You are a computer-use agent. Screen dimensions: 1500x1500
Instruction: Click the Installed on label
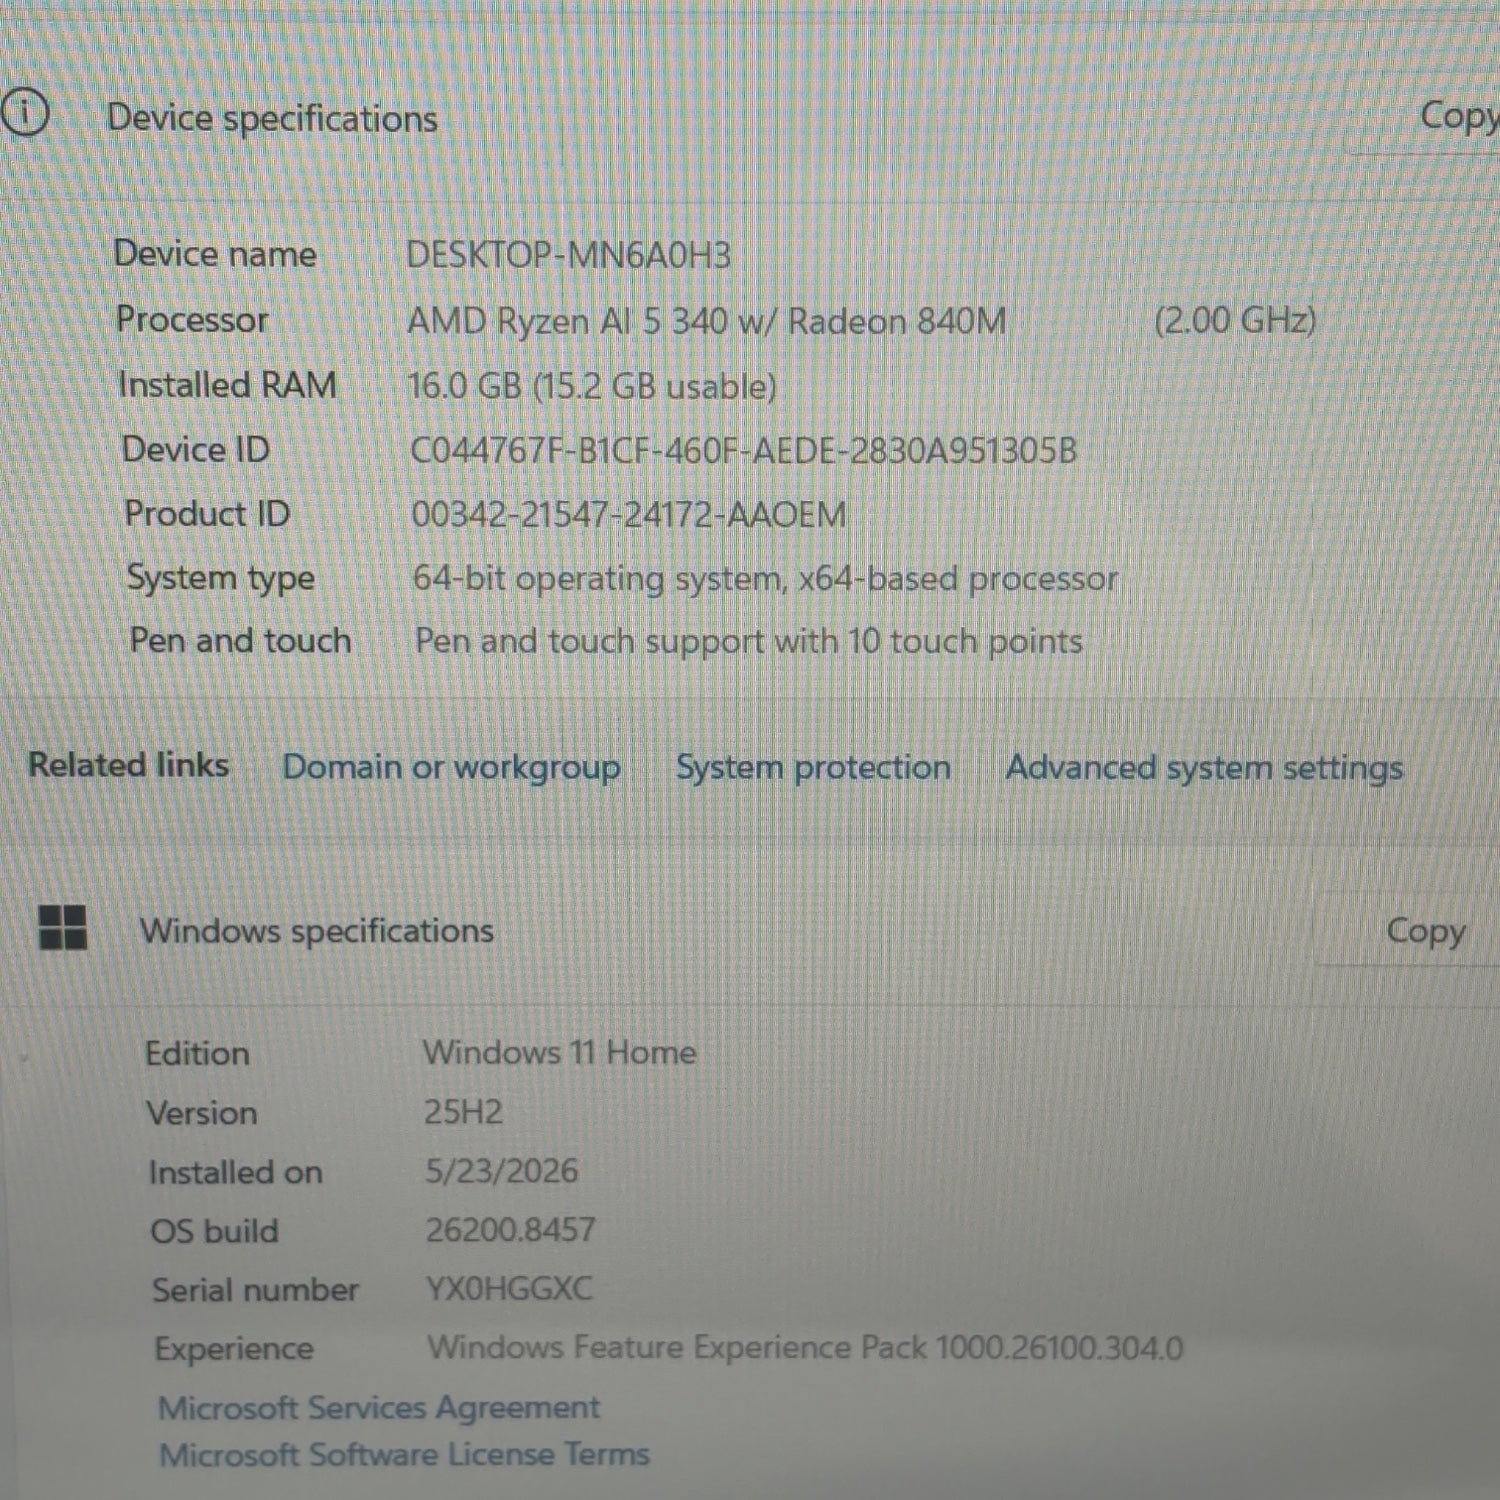235,1172
